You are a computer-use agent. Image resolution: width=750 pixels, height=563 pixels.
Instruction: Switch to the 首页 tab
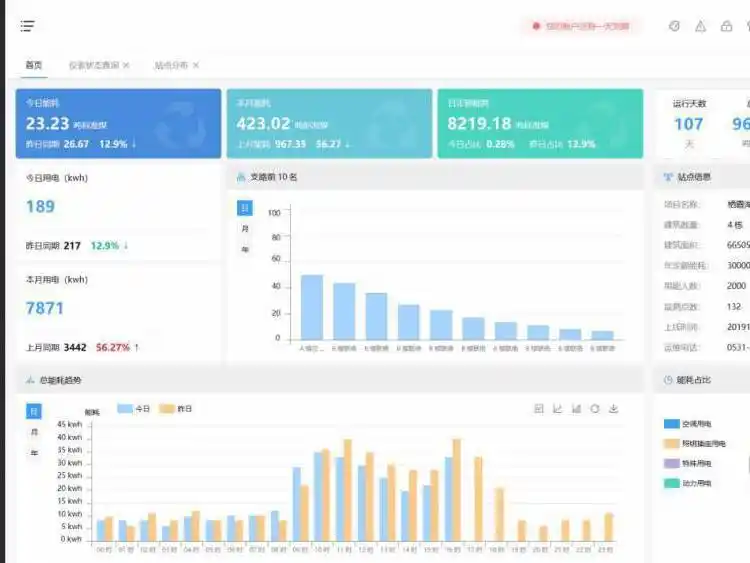point(34,65)
